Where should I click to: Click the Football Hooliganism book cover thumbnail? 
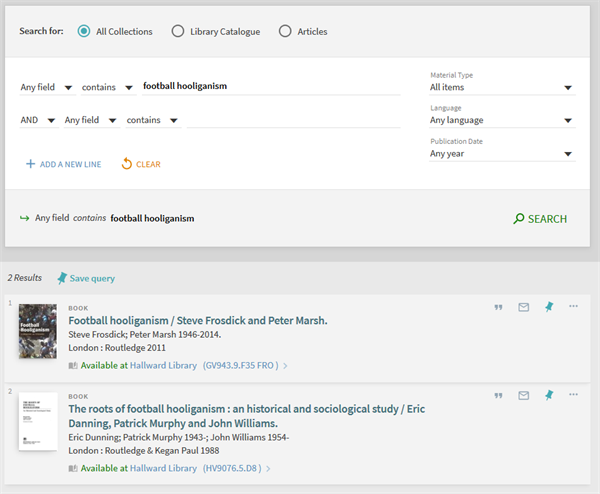[38, 331]
